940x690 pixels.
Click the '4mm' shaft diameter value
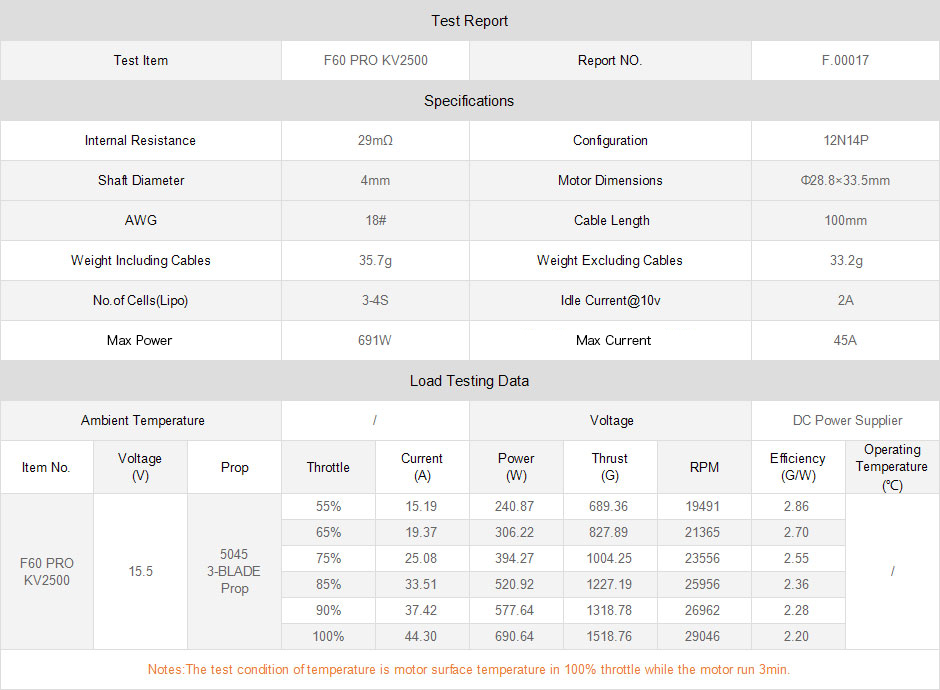point(375,180)
